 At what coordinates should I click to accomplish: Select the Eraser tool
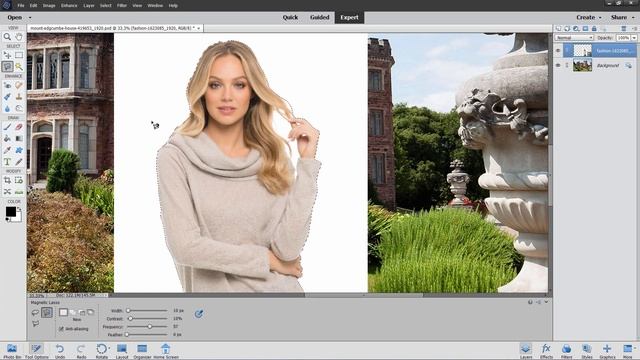pyautogui.click(x=19, y=127)
